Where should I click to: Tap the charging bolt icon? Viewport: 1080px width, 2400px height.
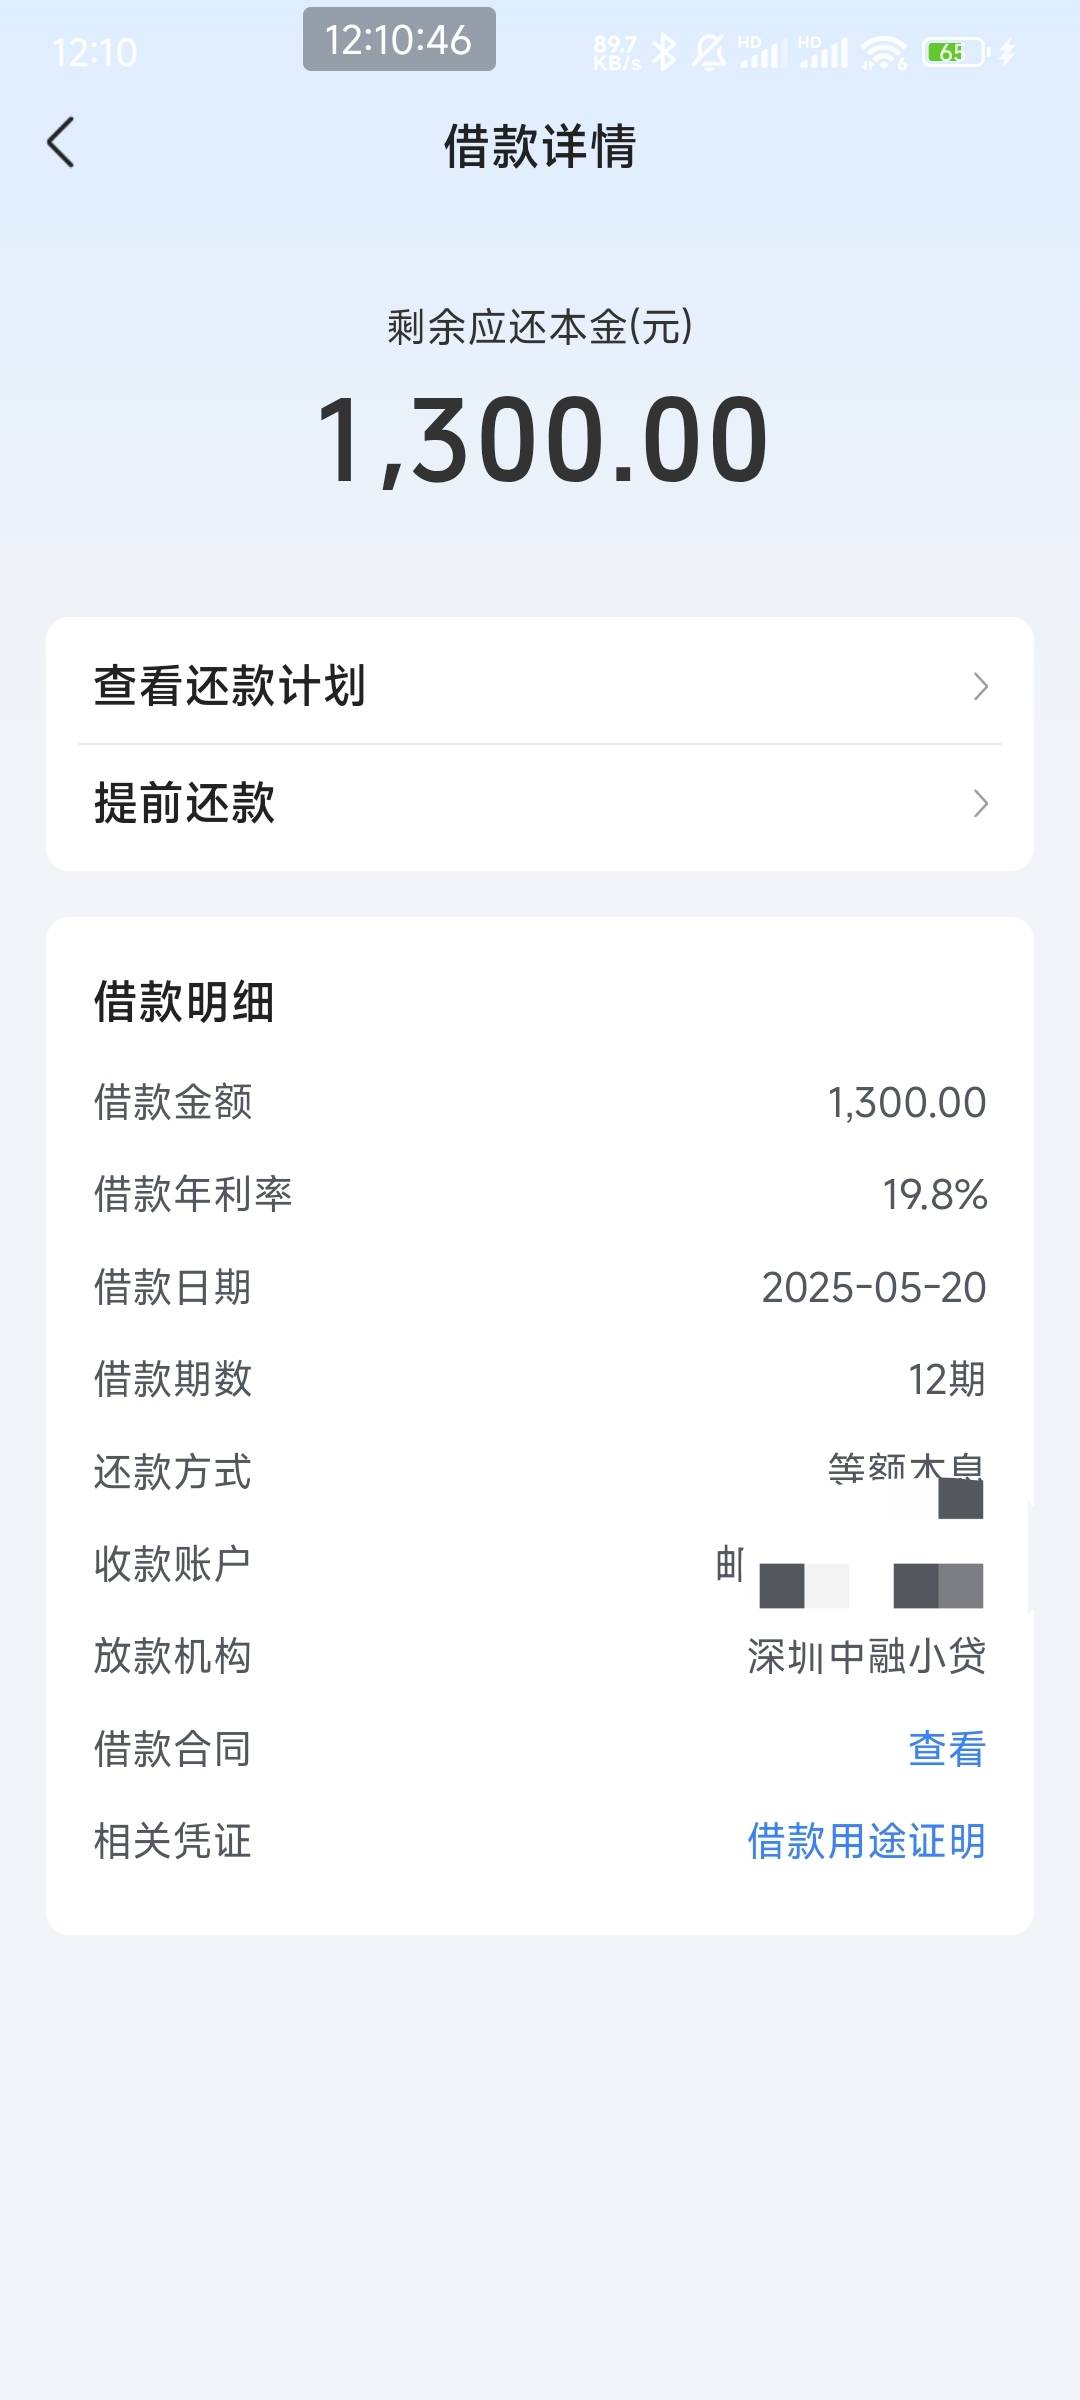coord(1007,52)
